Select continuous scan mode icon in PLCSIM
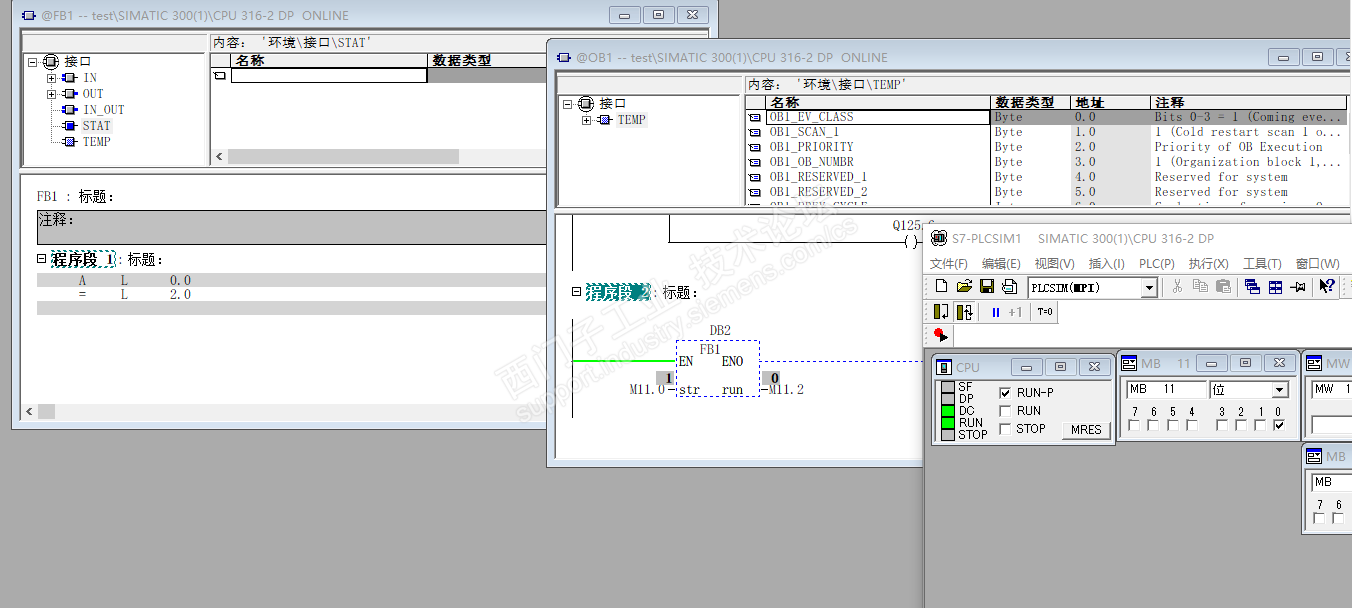Image resolution: width=1352 pixels, height=608 pixels. click(965, 312)
